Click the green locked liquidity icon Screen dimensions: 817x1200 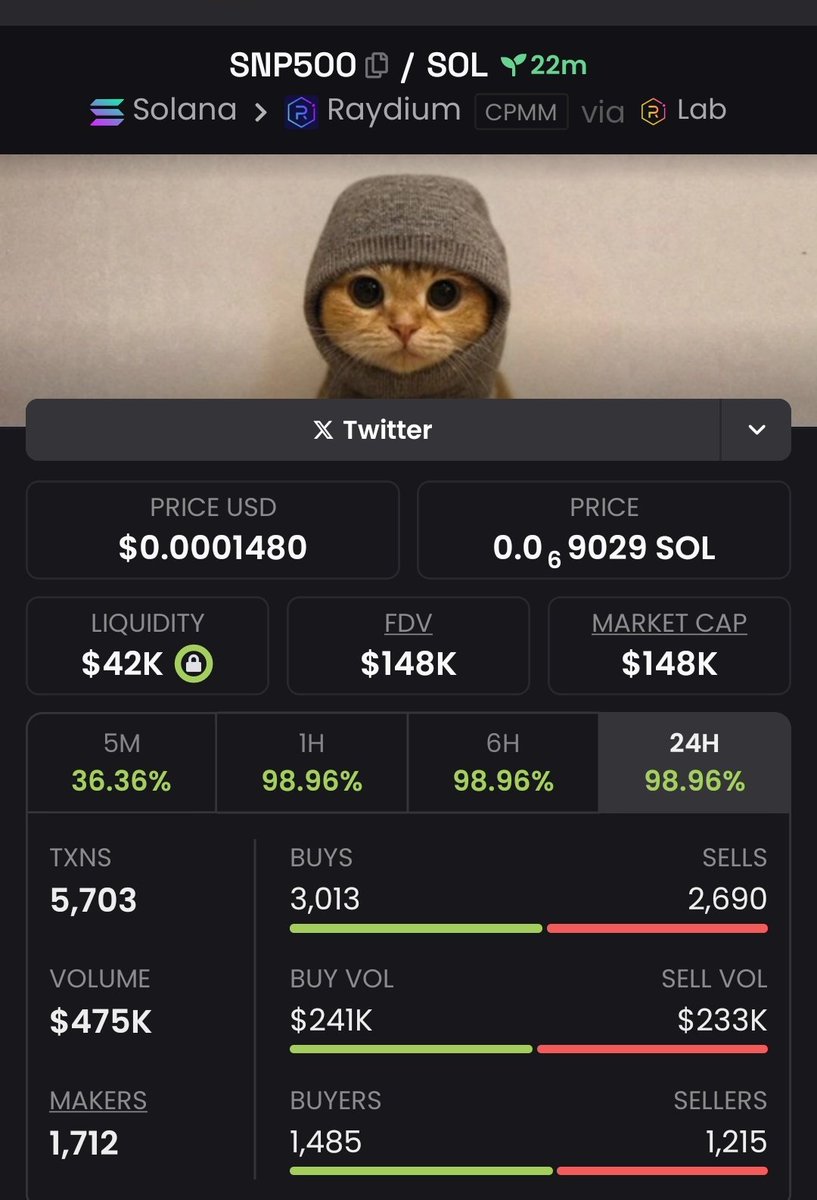(194, 663)
